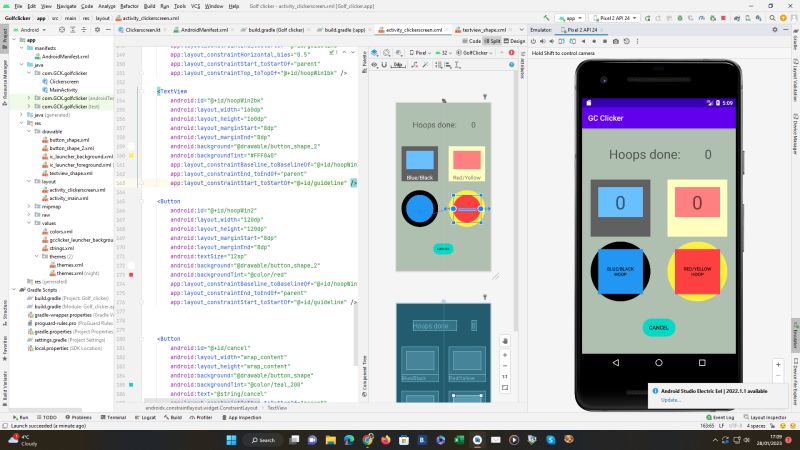The height and width of the screenshot is (450, 800).
Task: Switch editor to Code view mode
Action: click(472, 41)
